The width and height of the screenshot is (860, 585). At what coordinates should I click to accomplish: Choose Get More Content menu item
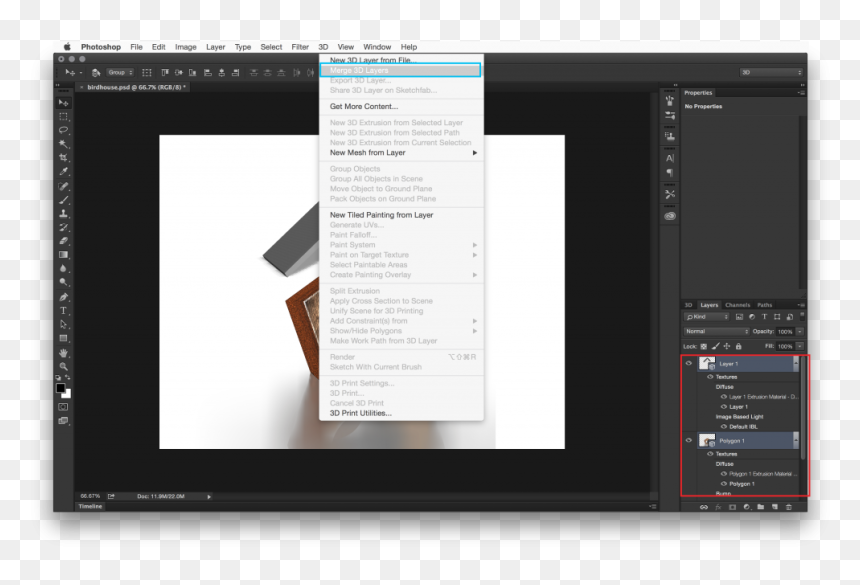401,106
